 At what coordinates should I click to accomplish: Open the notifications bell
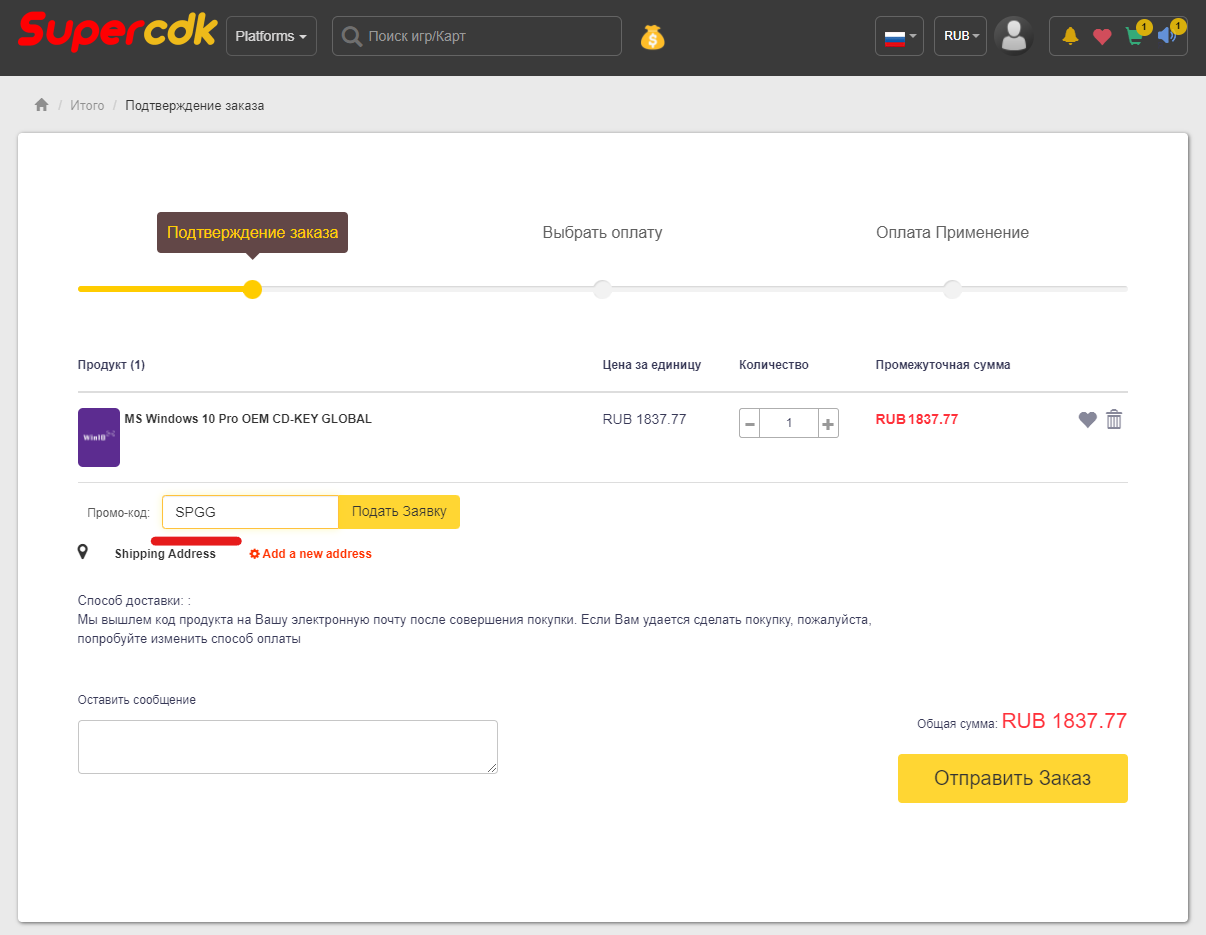point(1071,36)
